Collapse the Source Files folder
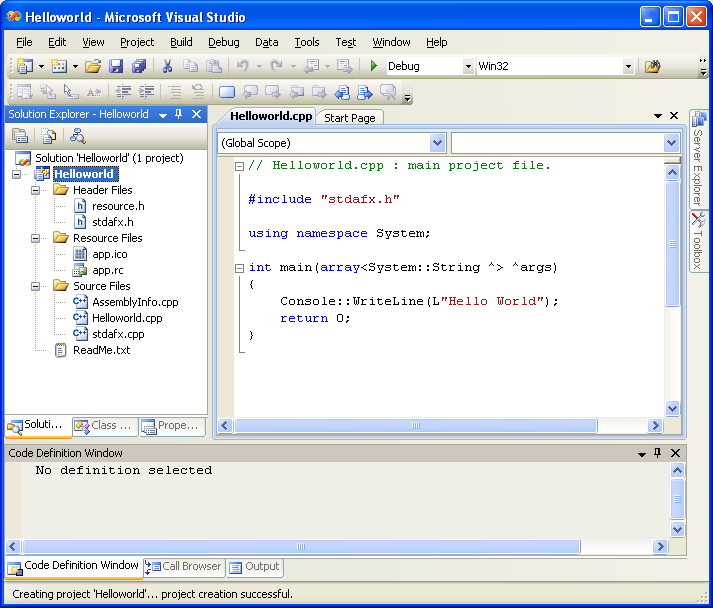 click(35, 286)
